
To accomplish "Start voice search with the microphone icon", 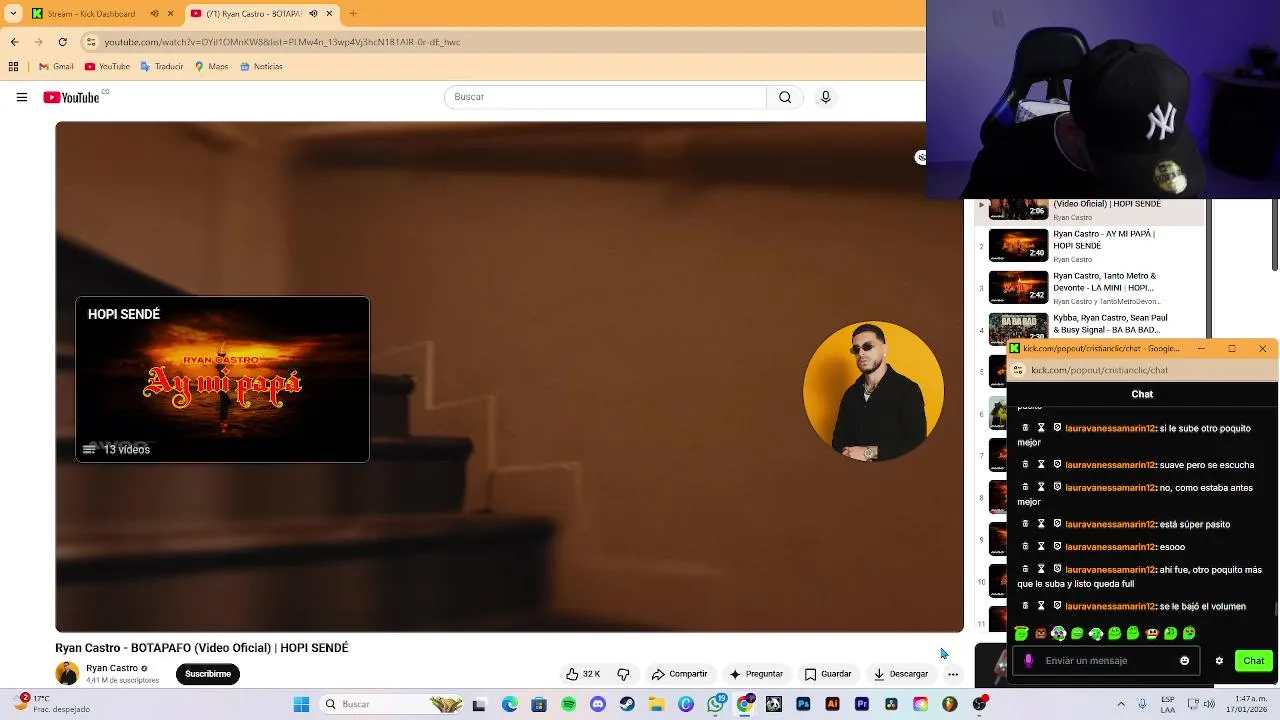I will click(825, 97).
